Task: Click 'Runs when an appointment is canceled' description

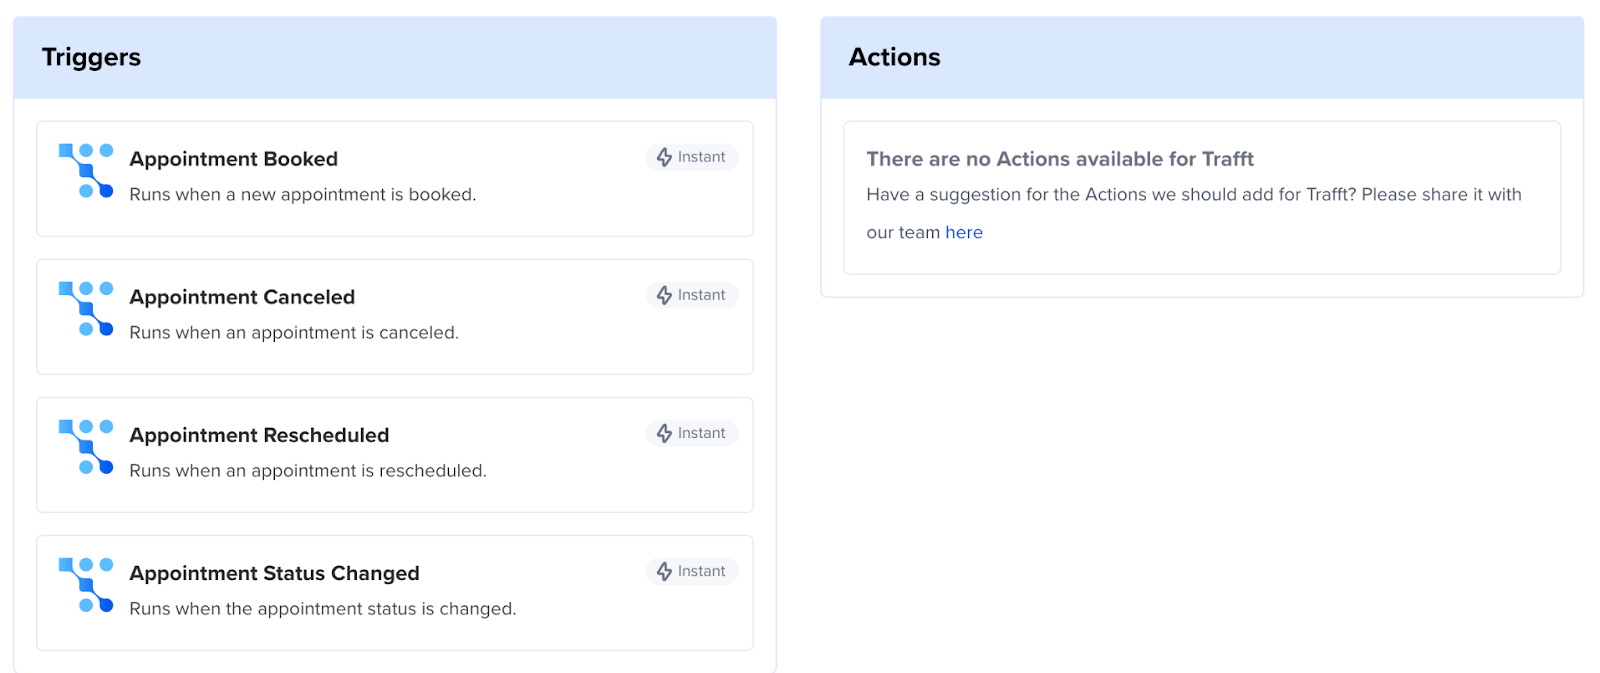Action: (294, 332)
